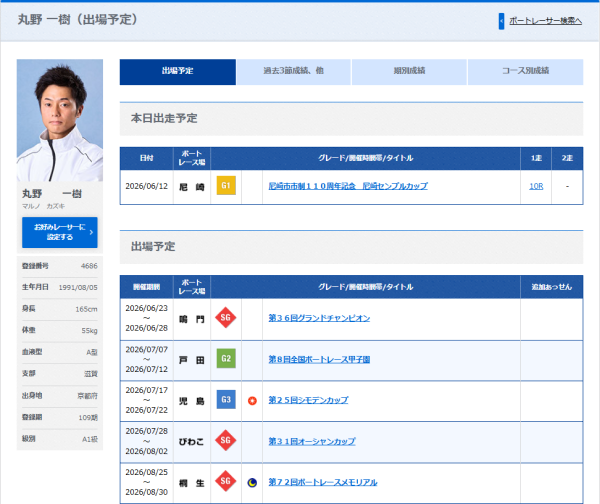Click the SG badge in the Naruto row
The width and height of the screenshot is (600, 504).
226,318
